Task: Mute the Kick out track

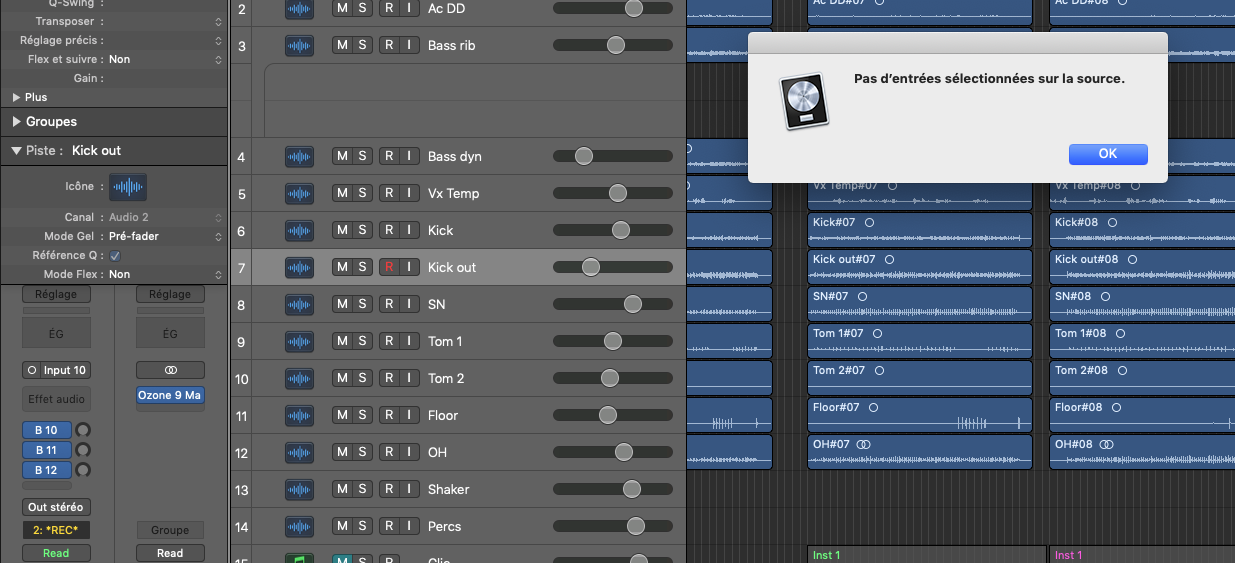Action: [342, 267]
